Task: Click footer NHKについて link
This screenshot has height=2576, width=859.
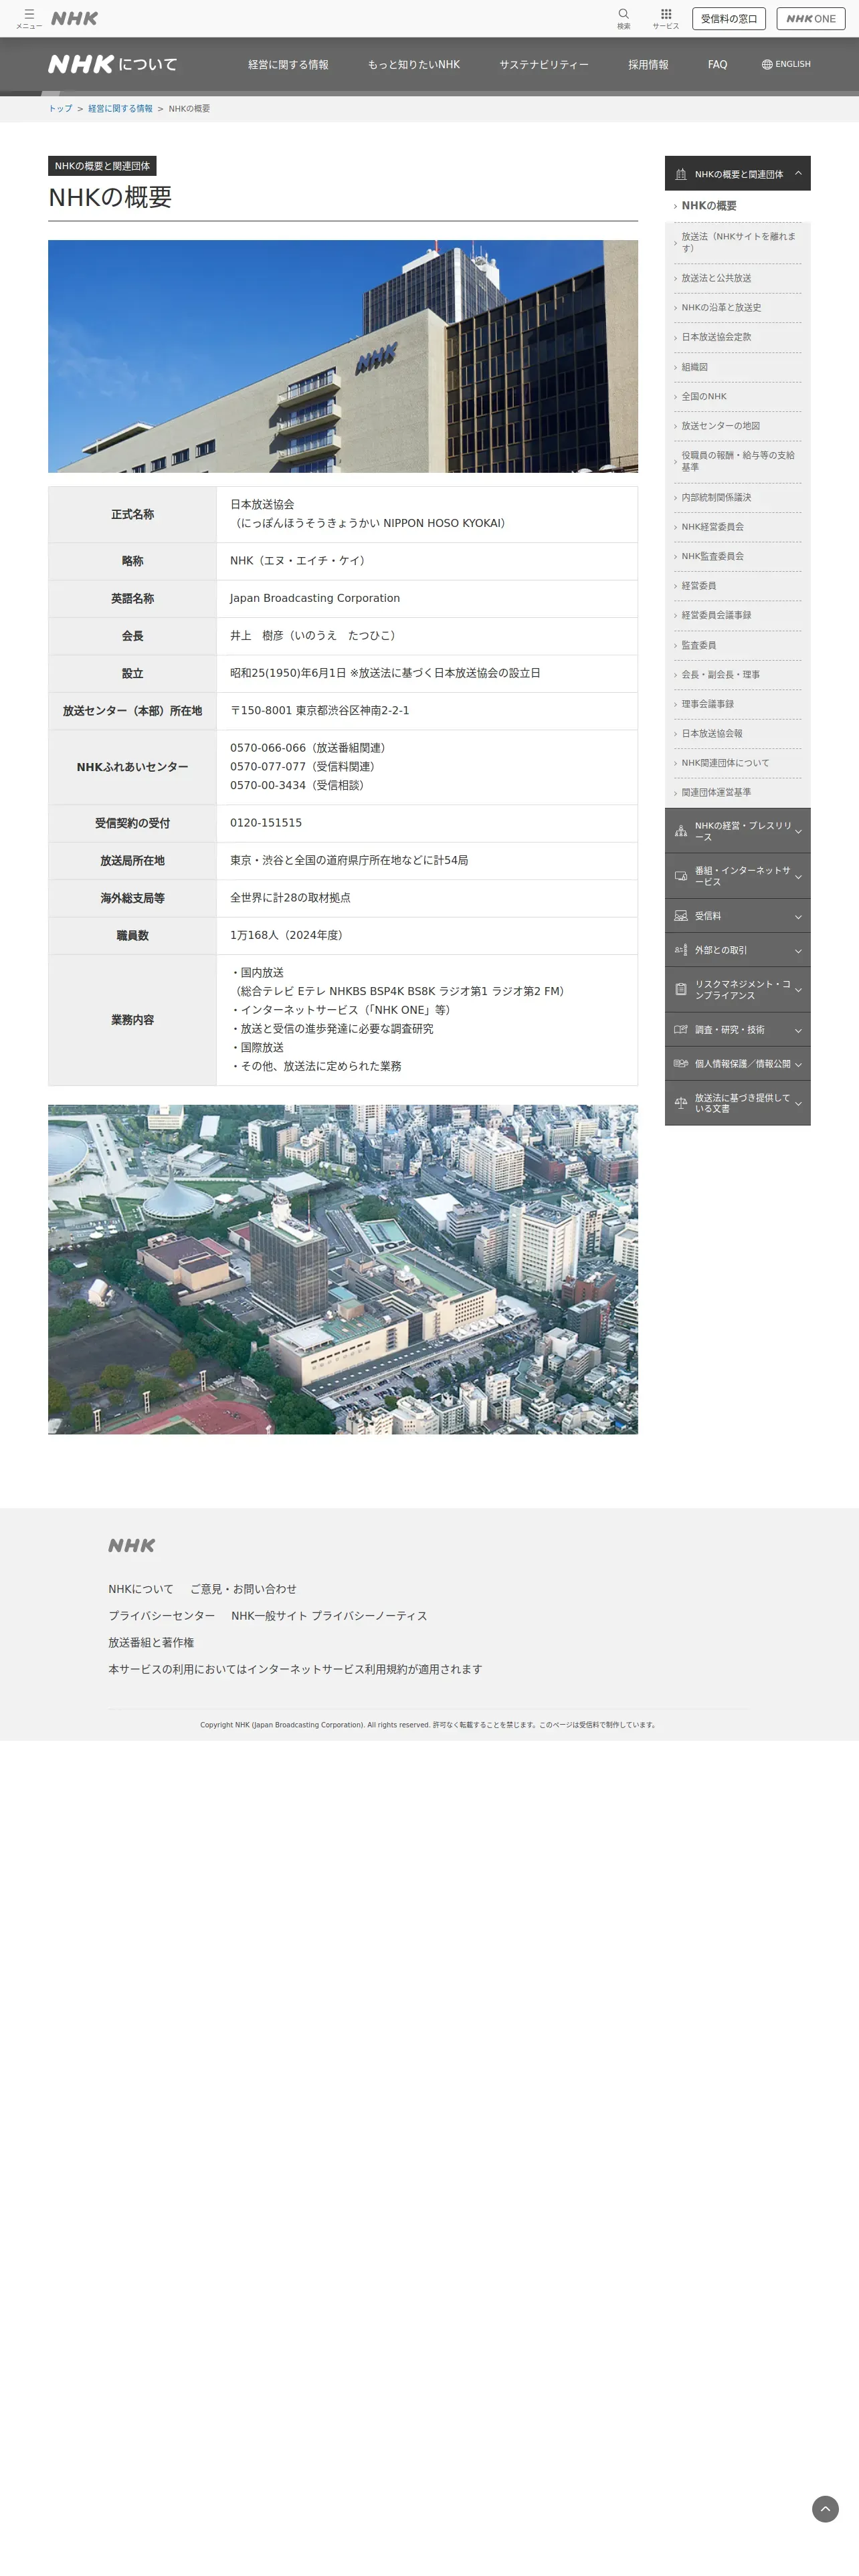Action: [141, 1589]
